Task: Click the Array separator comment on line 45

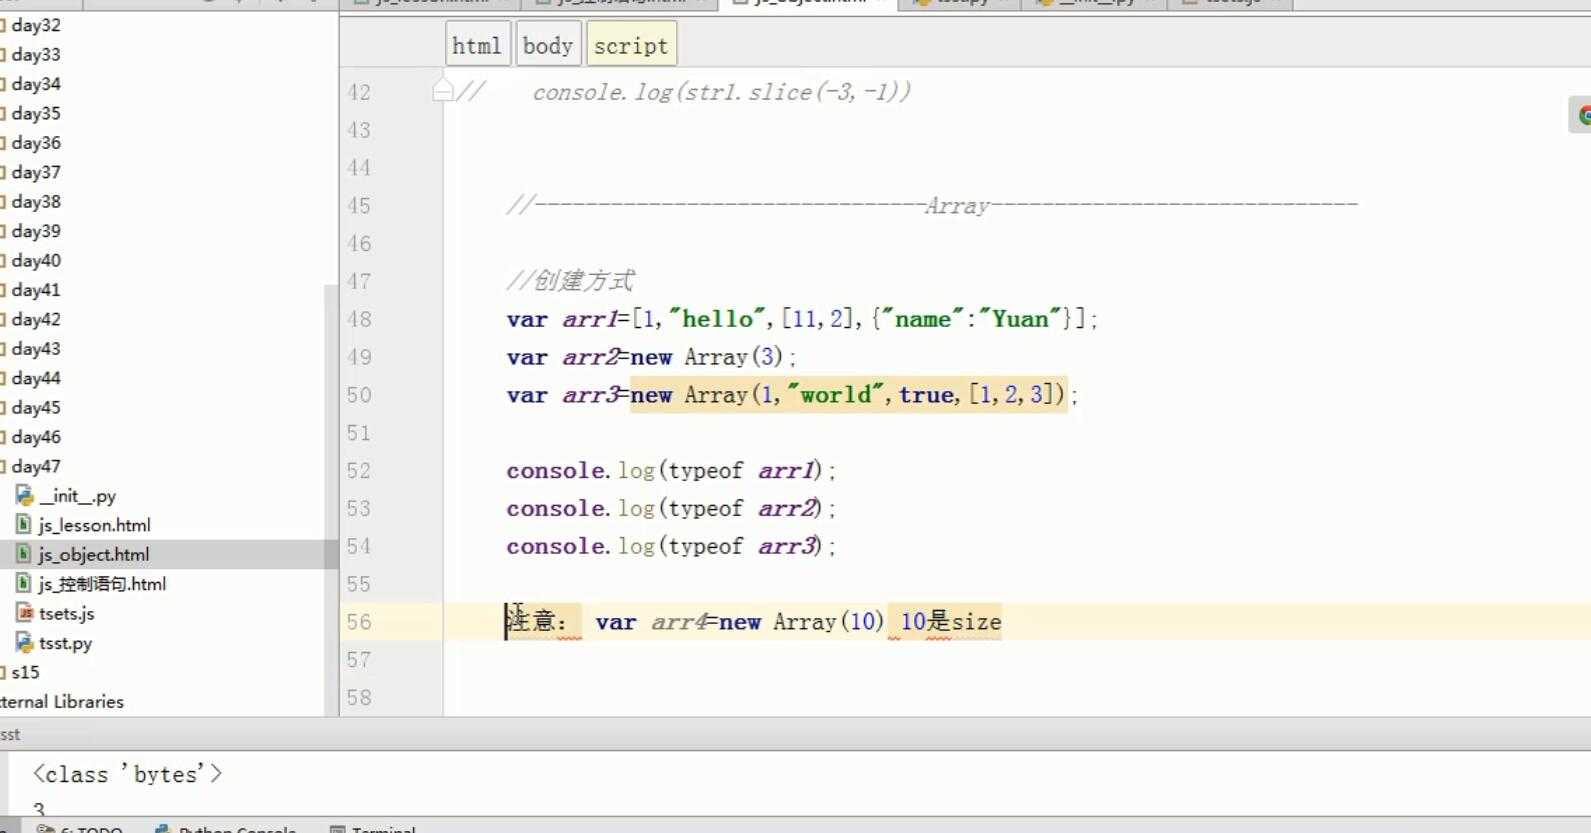Action: click(932, 206)
